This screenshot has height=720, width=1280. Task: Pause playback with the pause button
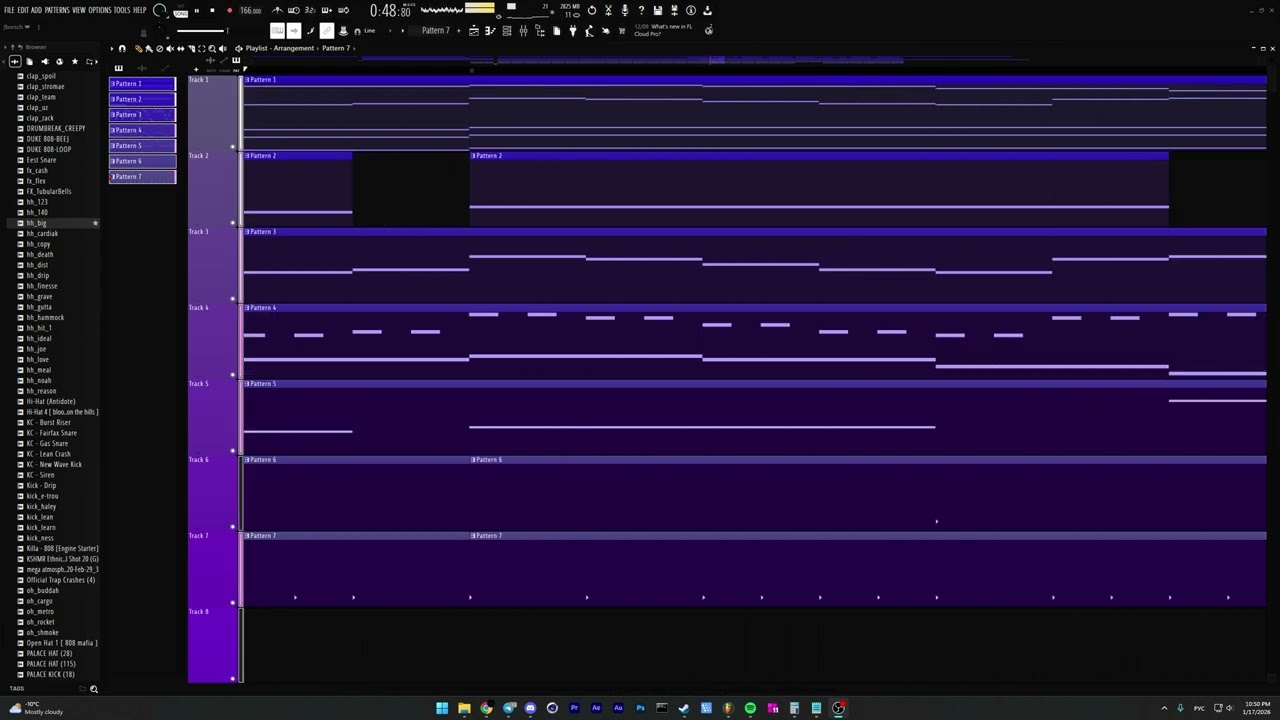coord(196,10)
